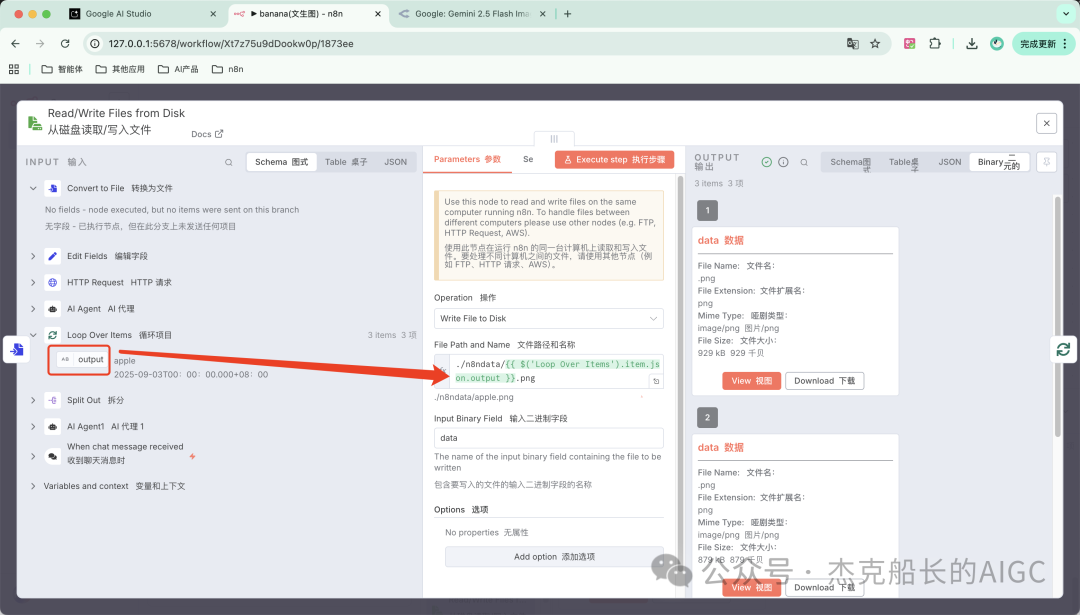Switch OUTPUT view to JSON
The height and width of the screenshot is (615, 1080).
pyautogui.click(x=950, y=162)
